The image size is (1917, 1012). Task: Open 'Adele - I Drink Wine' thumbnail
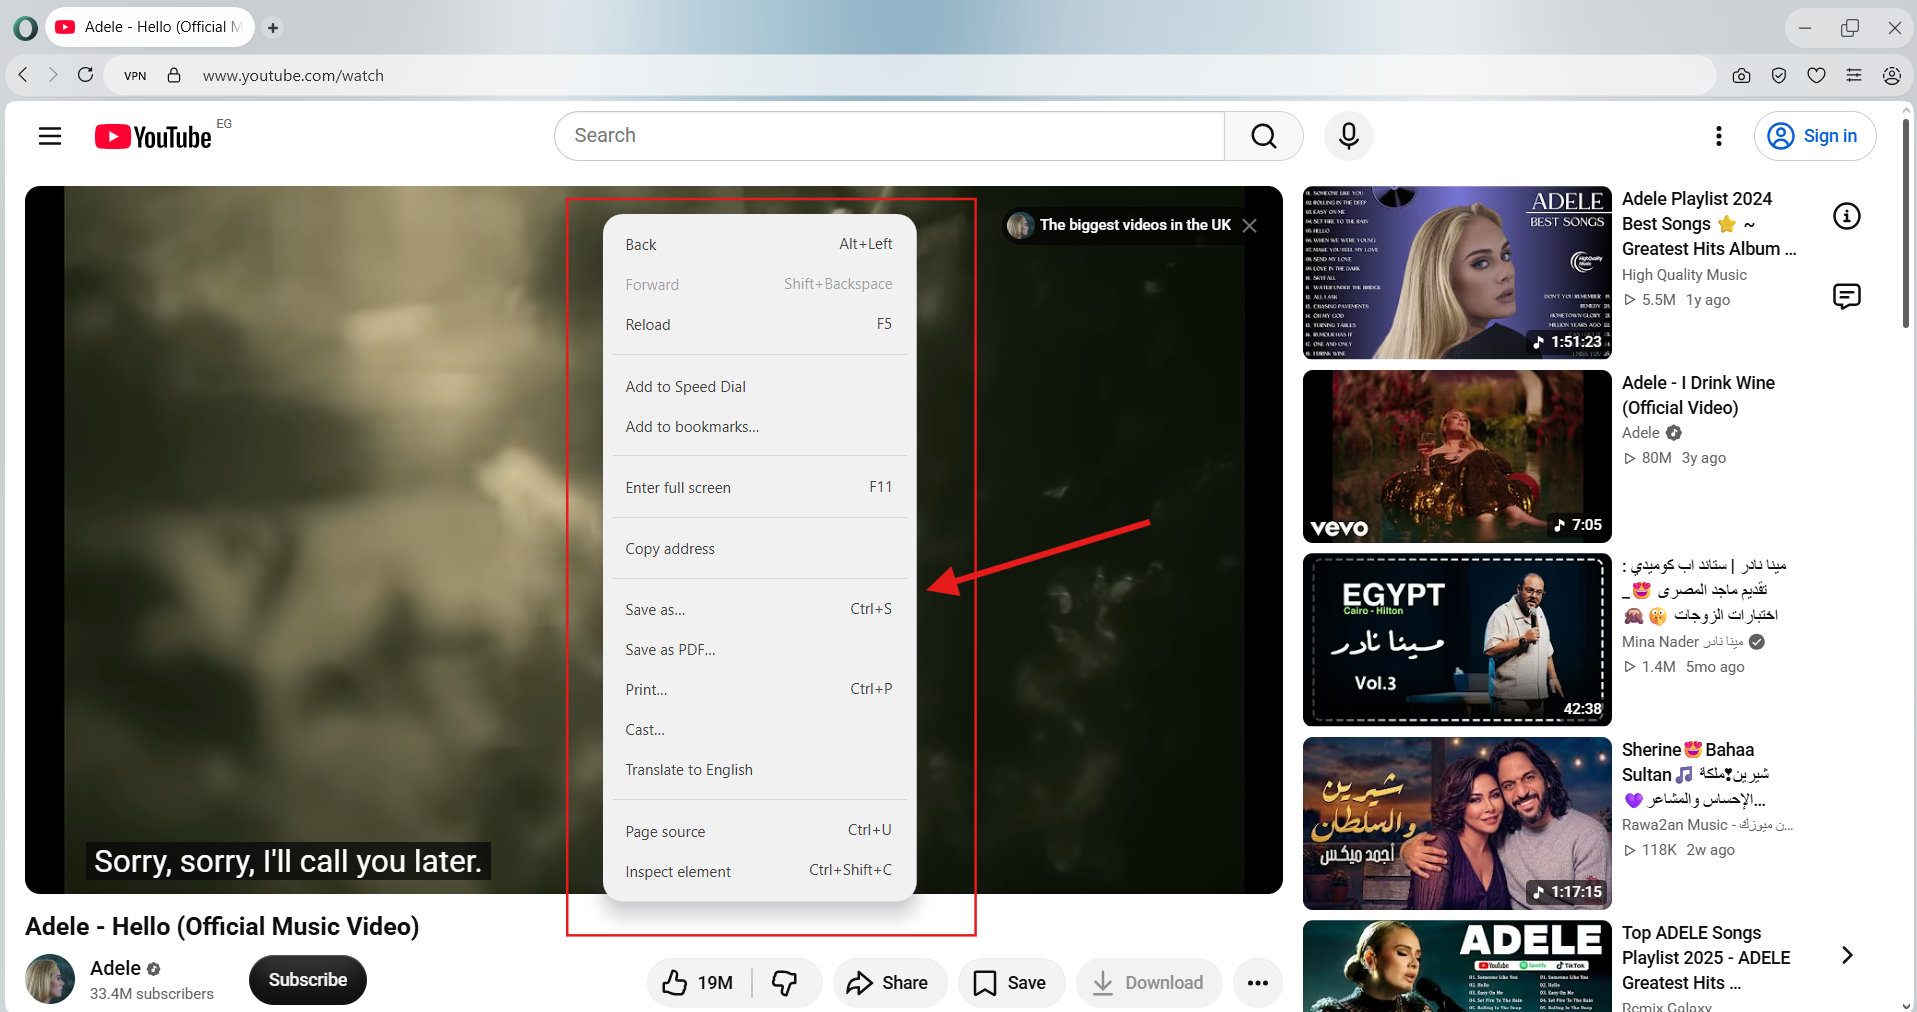[x=1457, y=457]
